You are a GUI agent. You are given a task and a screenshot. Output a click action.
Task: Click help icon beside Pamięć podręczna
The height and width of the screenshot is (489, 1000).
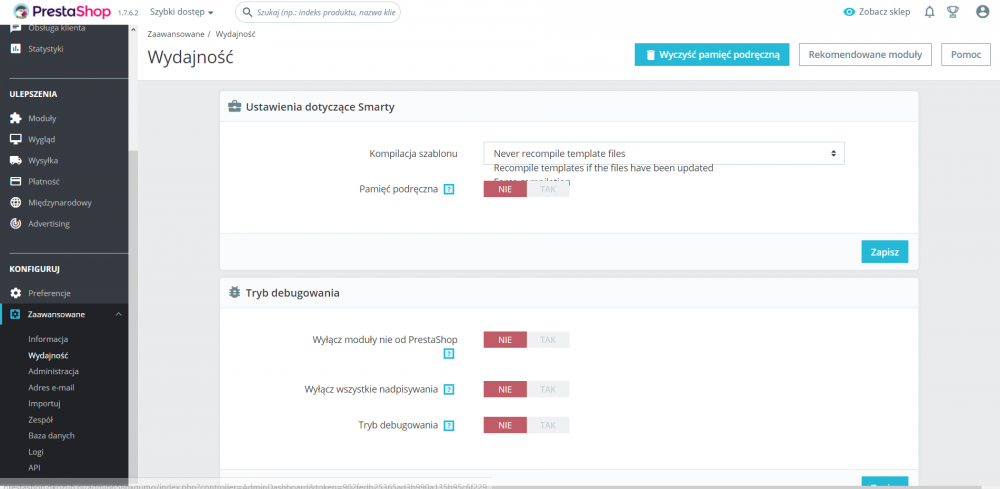coord(449,189)
